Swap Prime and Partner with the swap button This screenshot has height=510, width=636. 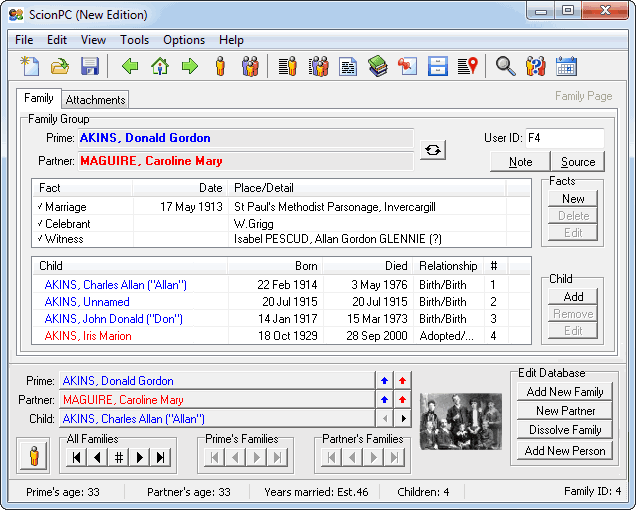[433, 150]
